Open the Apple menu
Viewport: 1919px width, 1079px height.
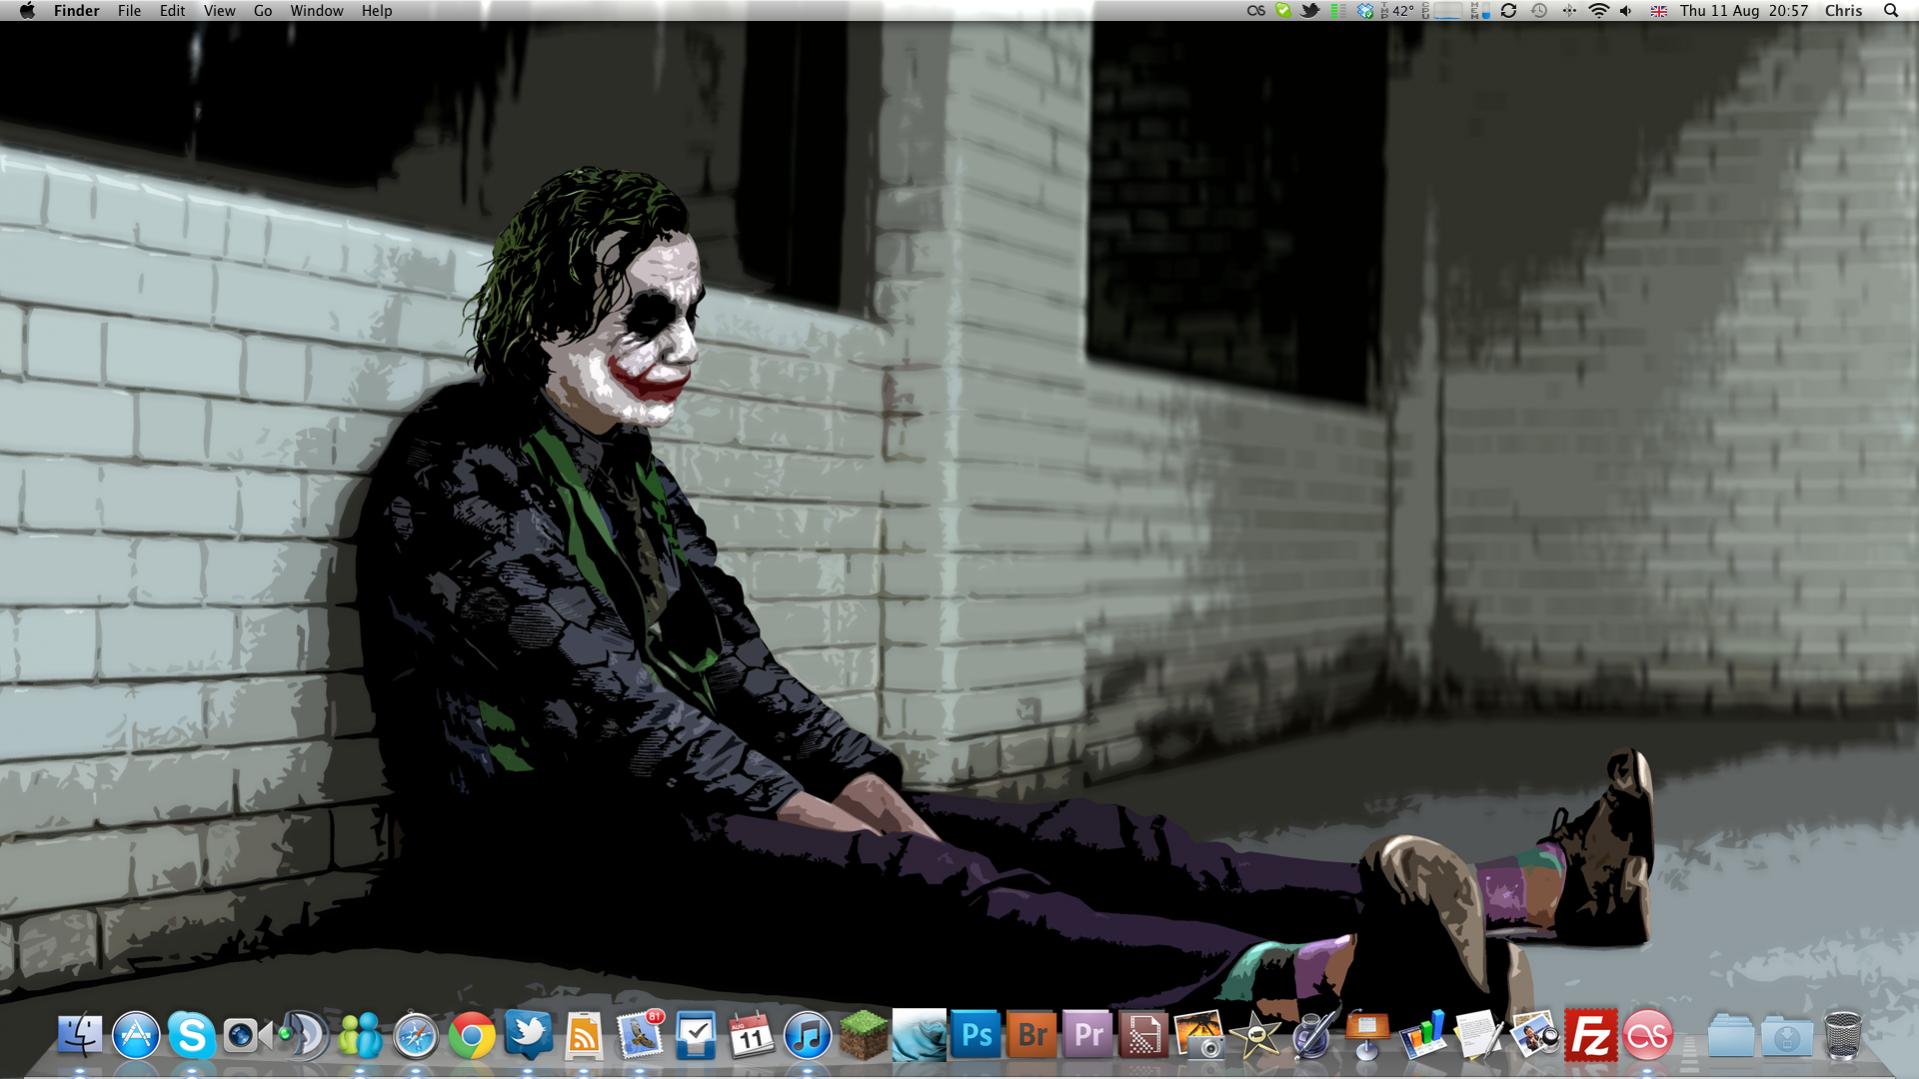tap(27, 11)
